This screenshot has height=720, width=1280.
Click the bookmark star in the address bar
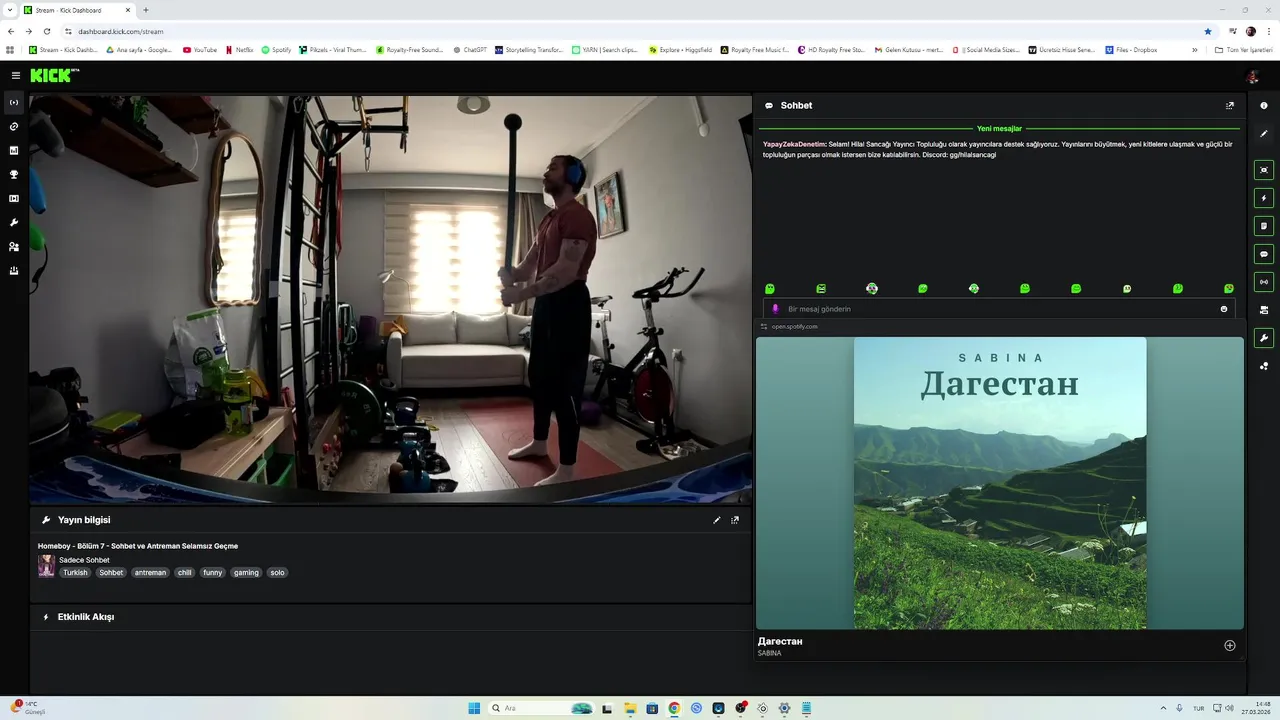(1208, 31)
